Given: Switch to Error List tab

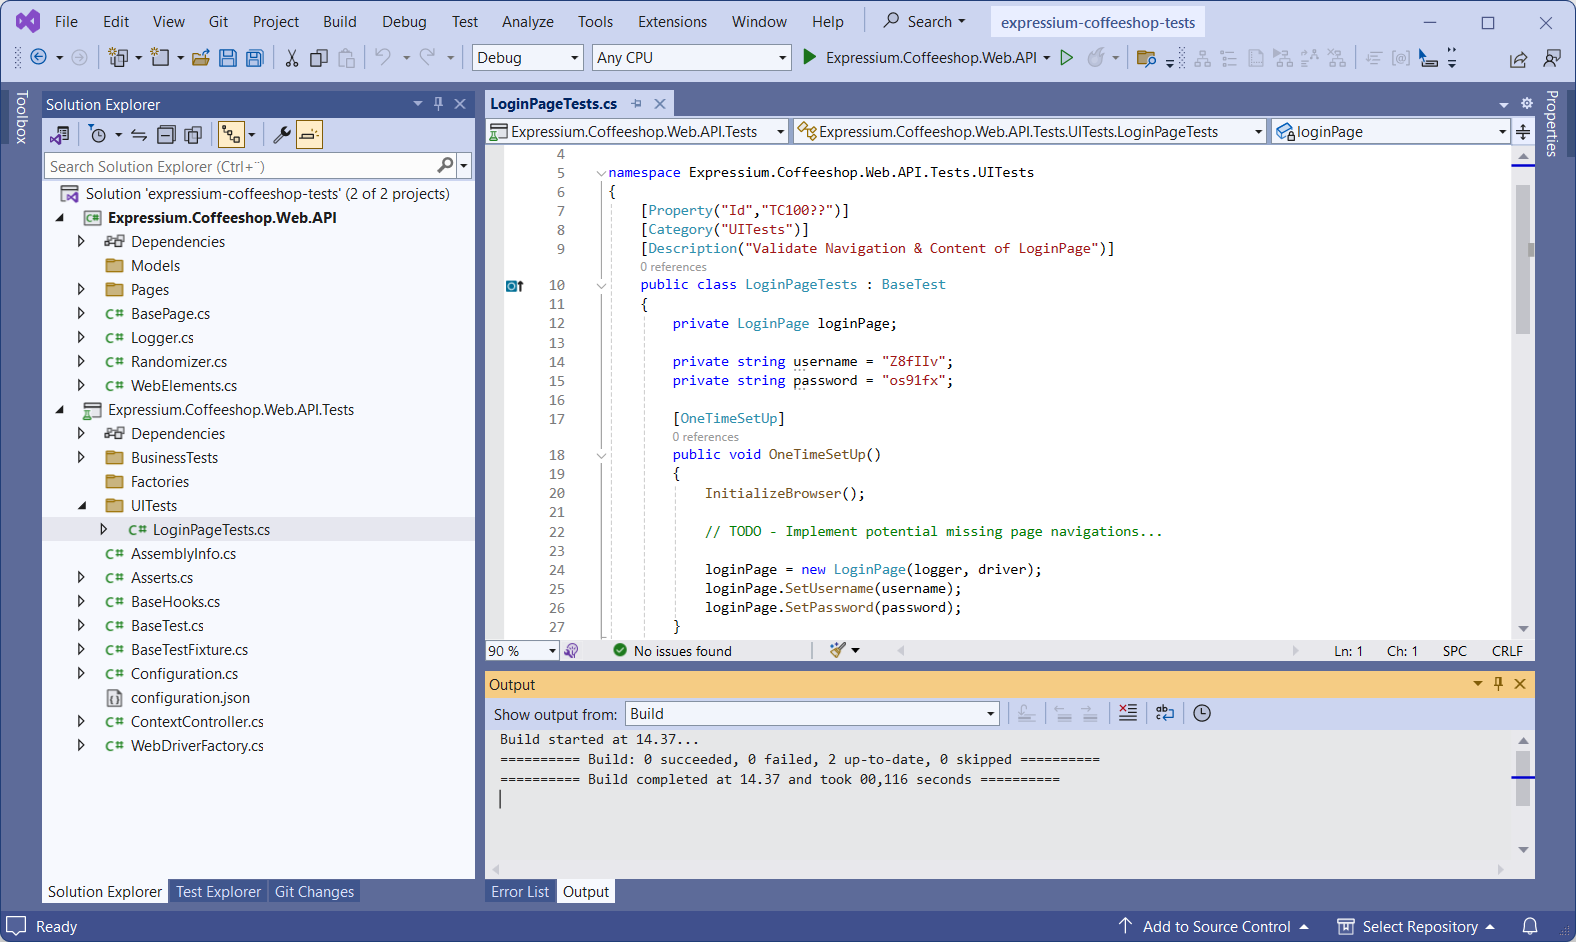Looking at the screenshot, I should [520, 891].
